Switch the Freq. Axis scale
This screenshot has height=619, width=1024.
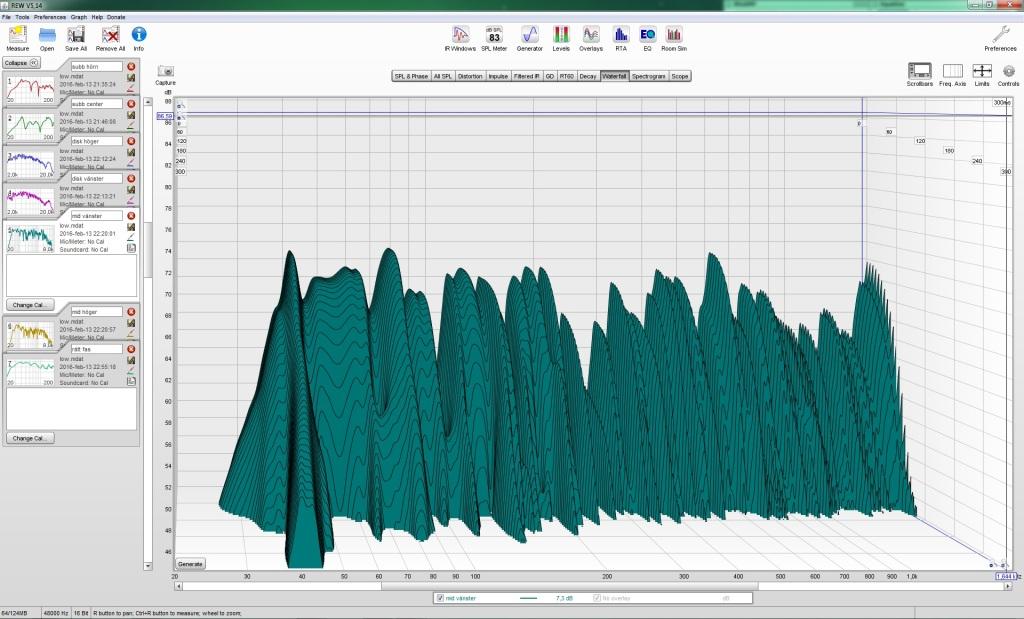click(952, 71)
